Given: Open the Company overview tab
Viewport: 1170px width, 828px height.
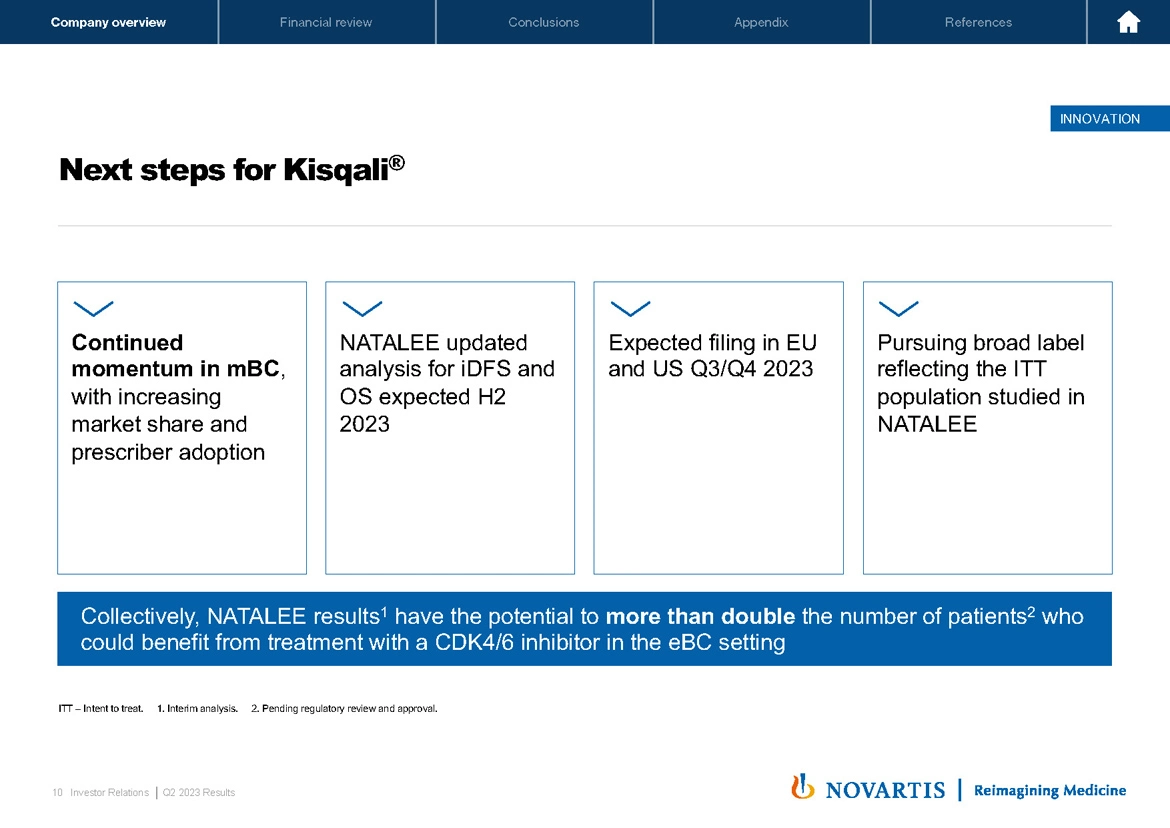Looking at the screenshot, I should 108,22.
